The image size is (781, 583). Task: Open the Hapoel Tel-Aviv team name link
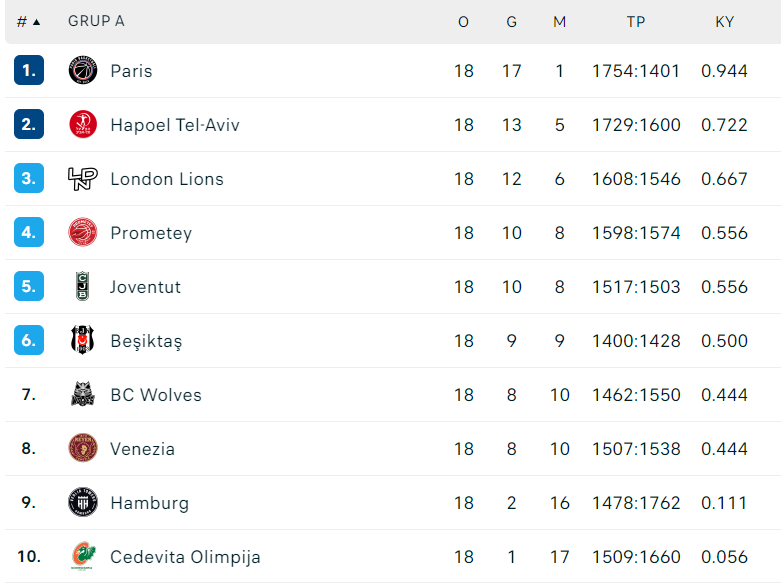click(x=175, y=125)
